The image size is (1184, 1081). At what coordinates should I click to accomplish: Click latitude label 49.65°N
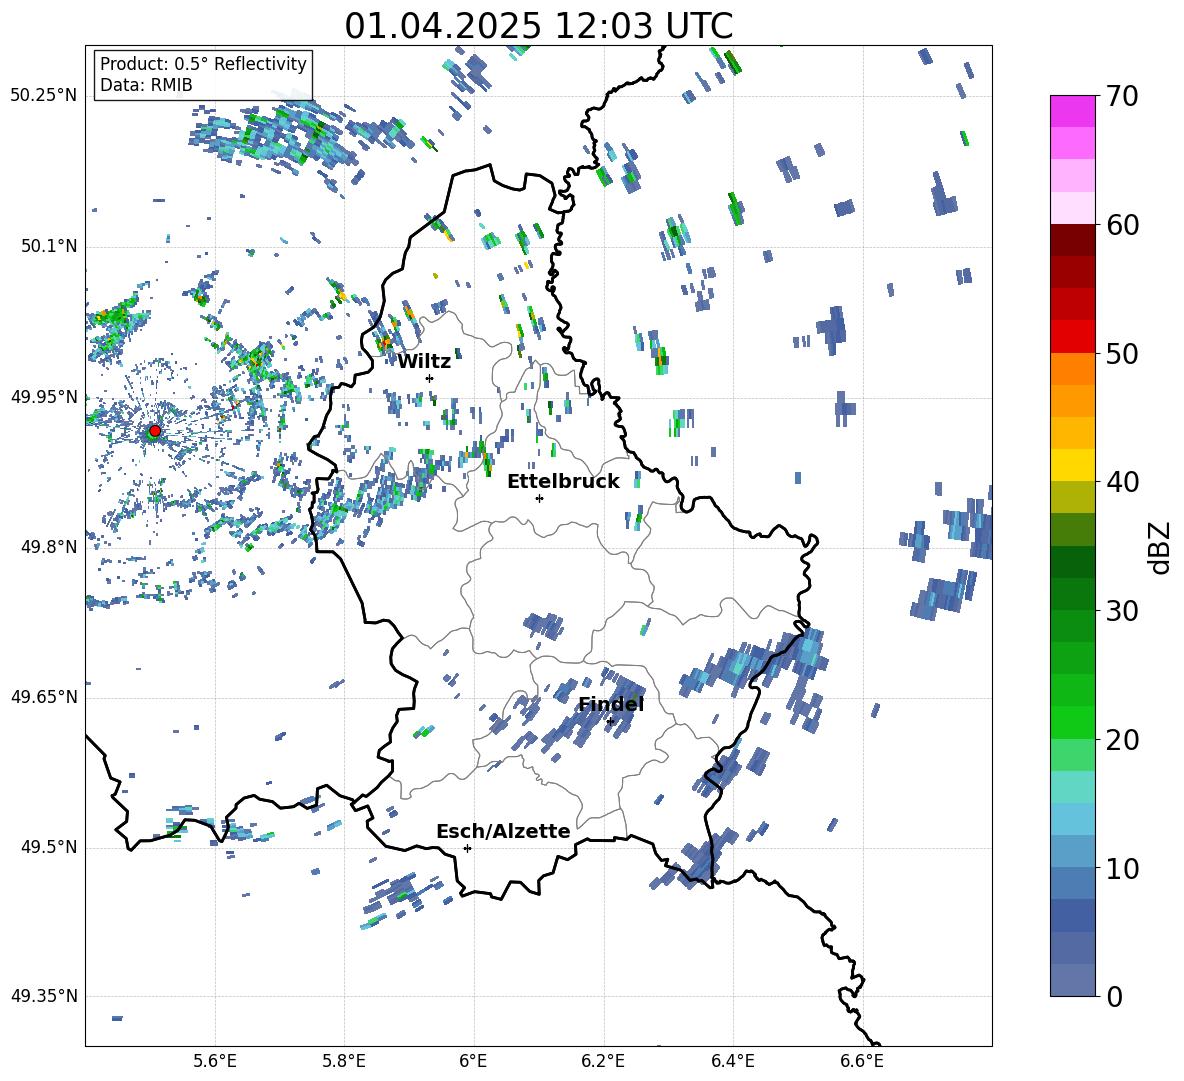coord(44,697)
